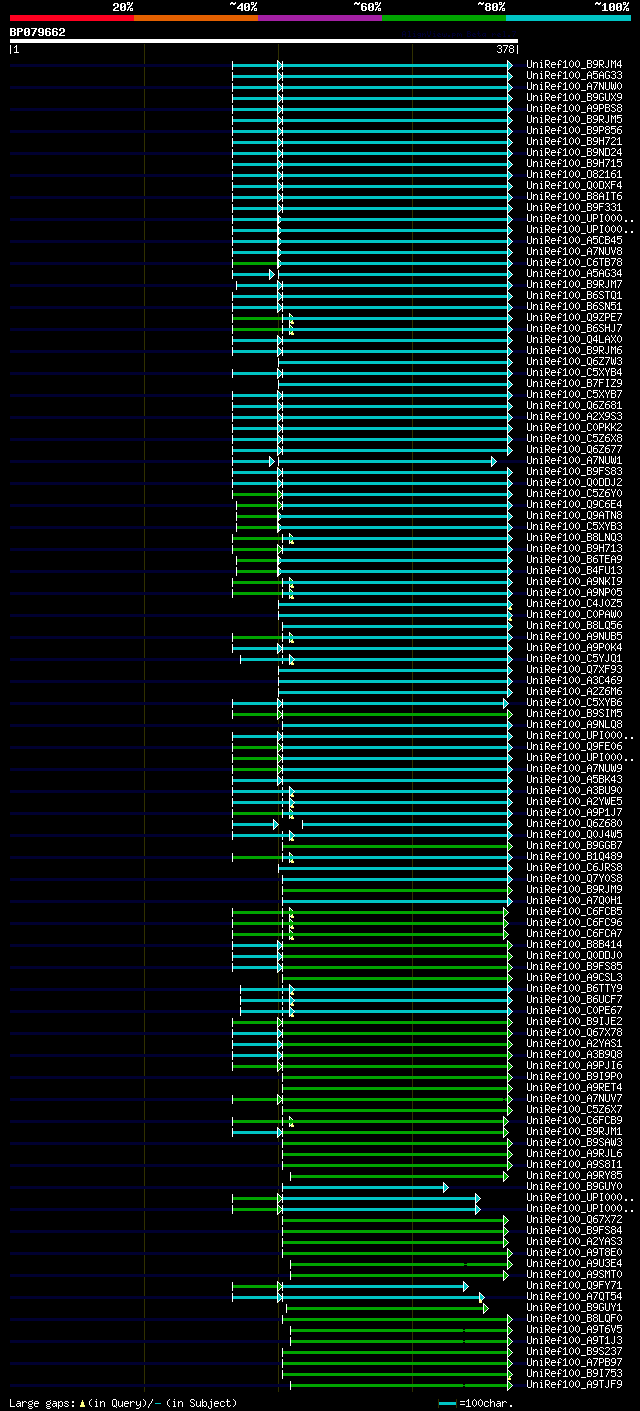This screenshot has height=1411, width=640.
Task: Select the UniRef100_B9H721 label
Action: click(x=574, y=141)
